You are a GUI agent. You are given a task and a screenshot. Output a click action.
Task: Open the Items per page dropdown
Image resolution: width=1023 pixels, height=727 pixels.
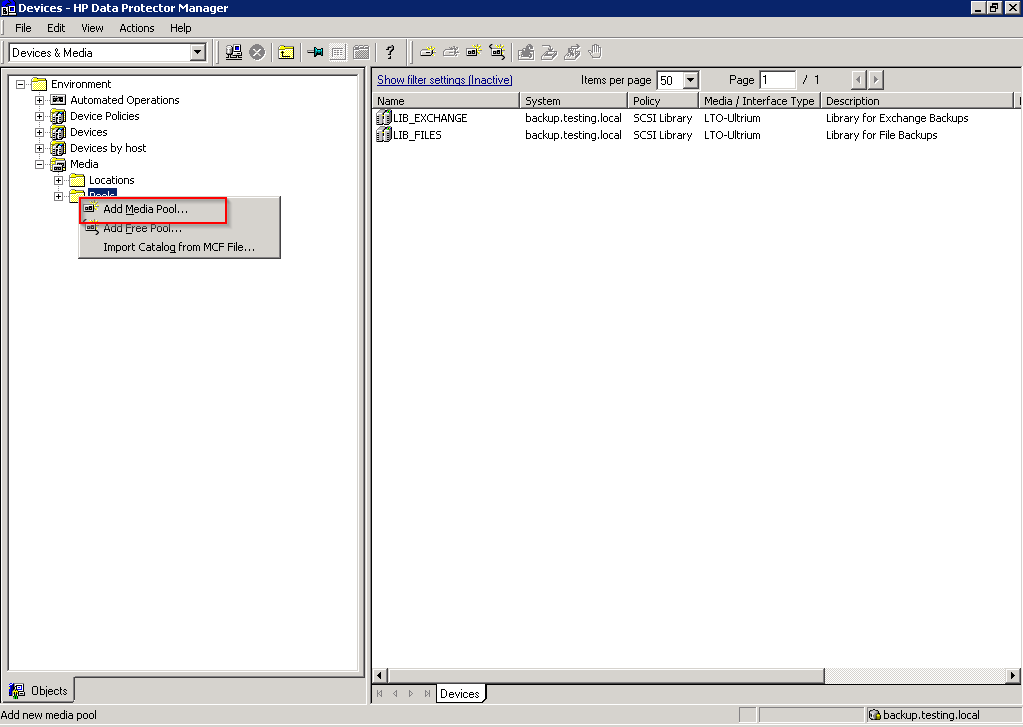pyautogui.click(x=690, y=80)
